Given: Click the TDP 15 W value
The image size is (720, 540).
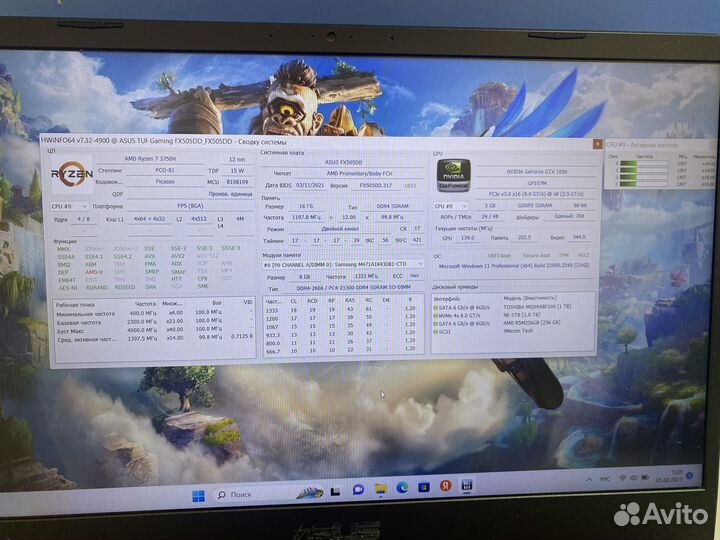Looking at the screenshot, I should tap(237, 170).
